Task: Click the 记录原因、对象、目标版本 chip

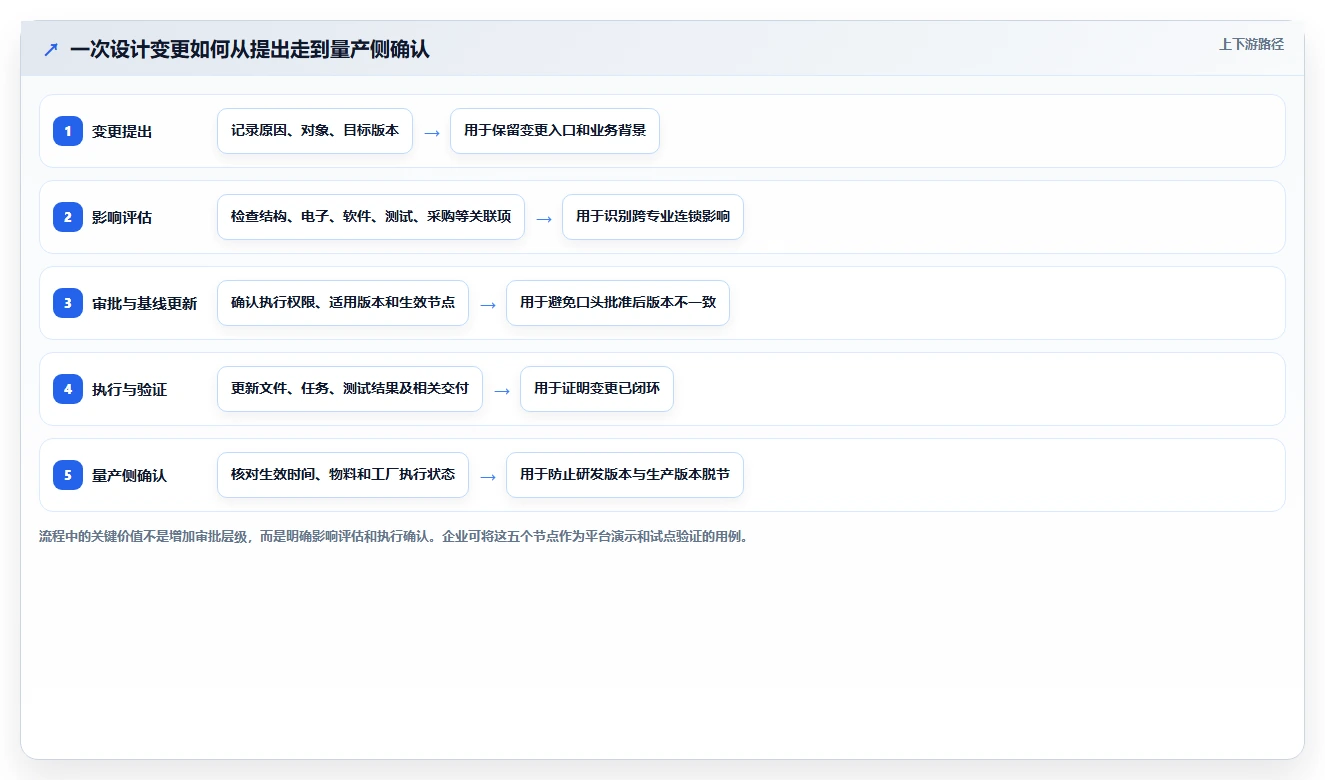Action: [315, 131]
